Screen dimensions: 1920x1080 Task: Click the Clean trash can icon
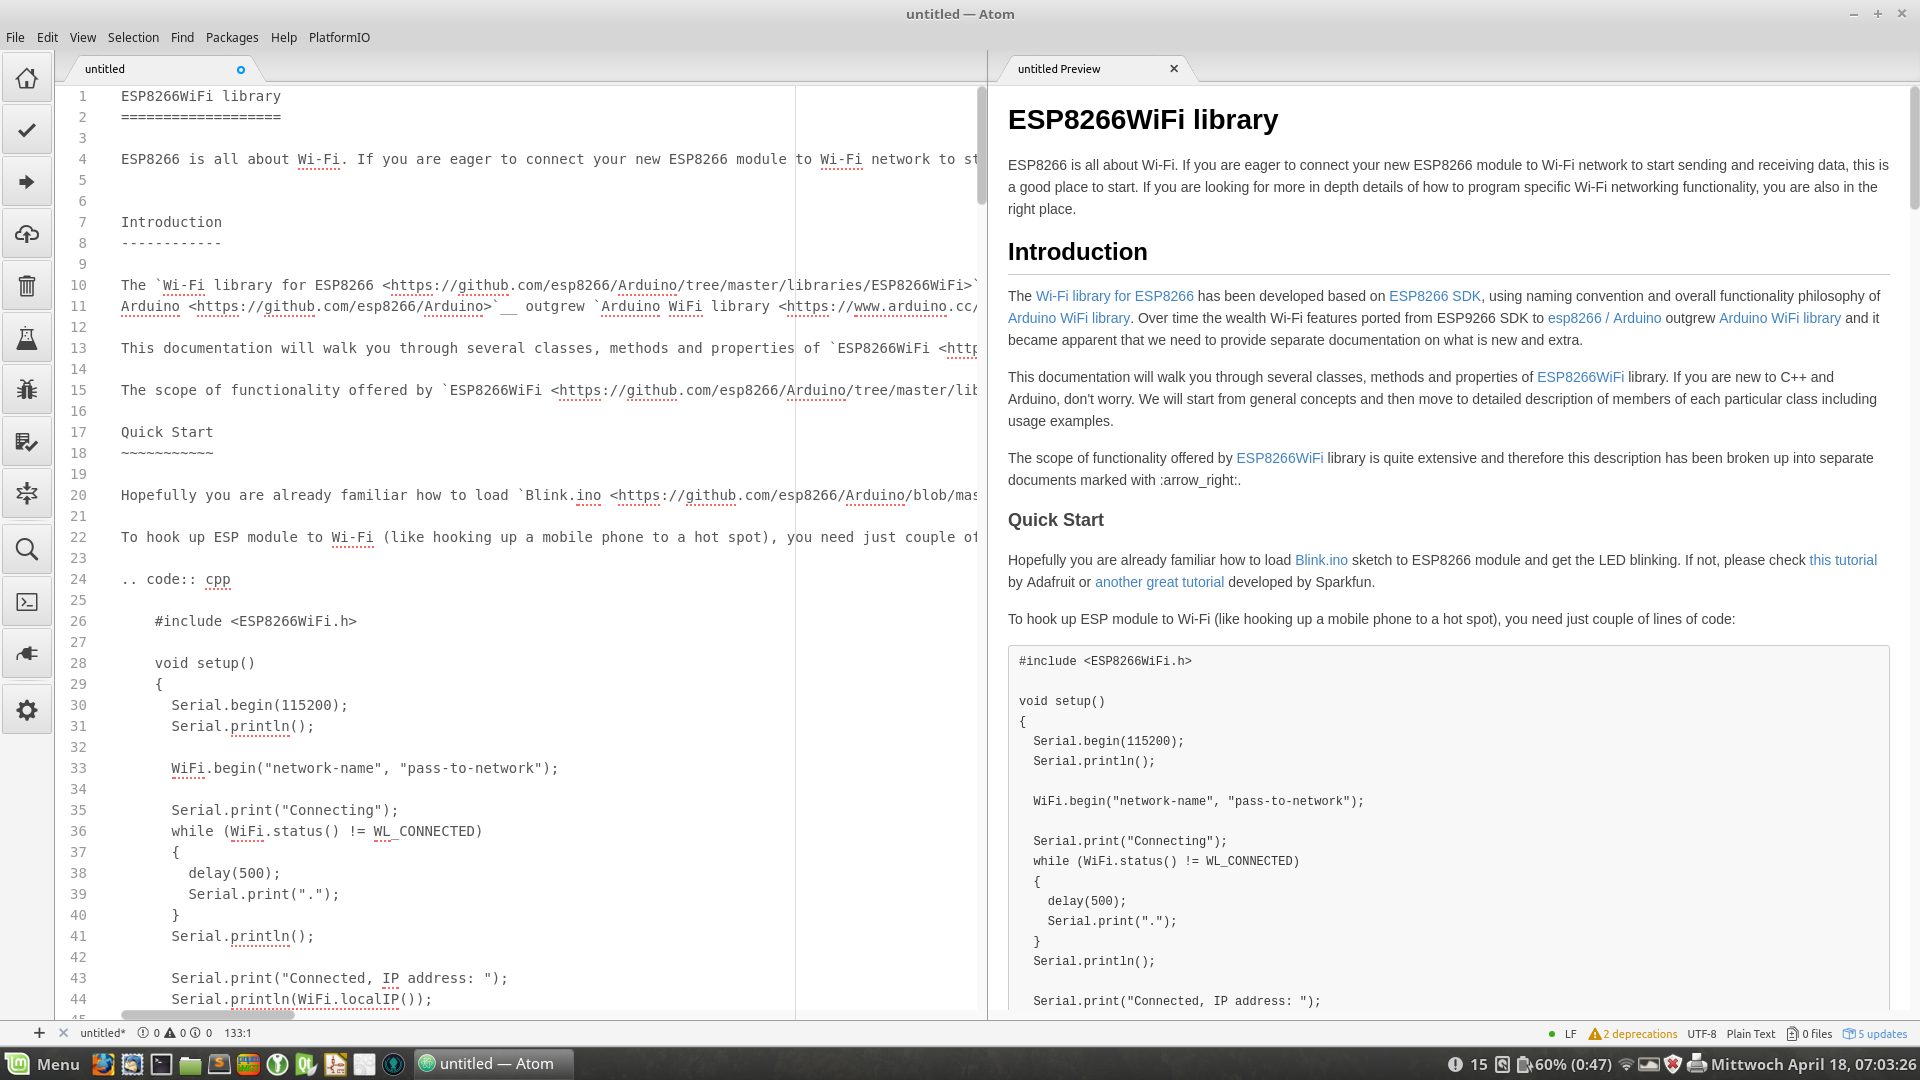27,286
